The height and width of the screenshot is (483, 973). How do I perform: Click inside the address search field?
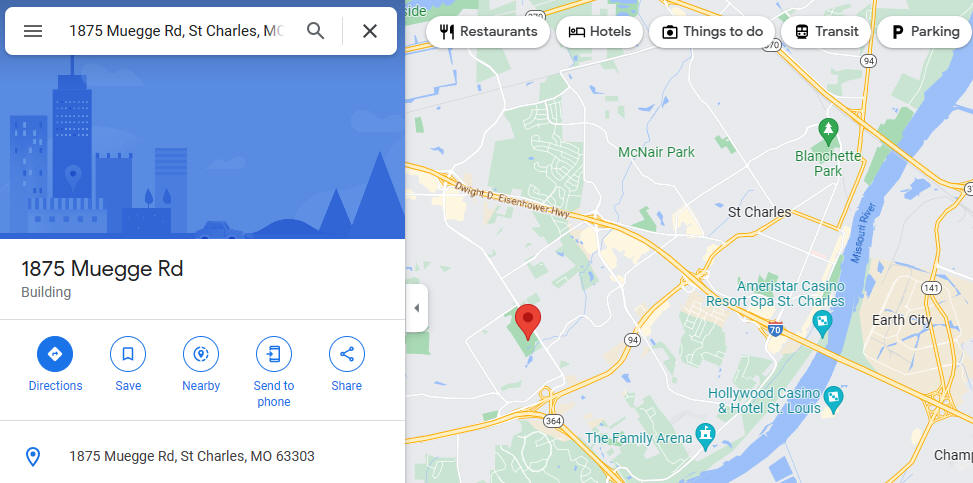[x=177, y=31]
